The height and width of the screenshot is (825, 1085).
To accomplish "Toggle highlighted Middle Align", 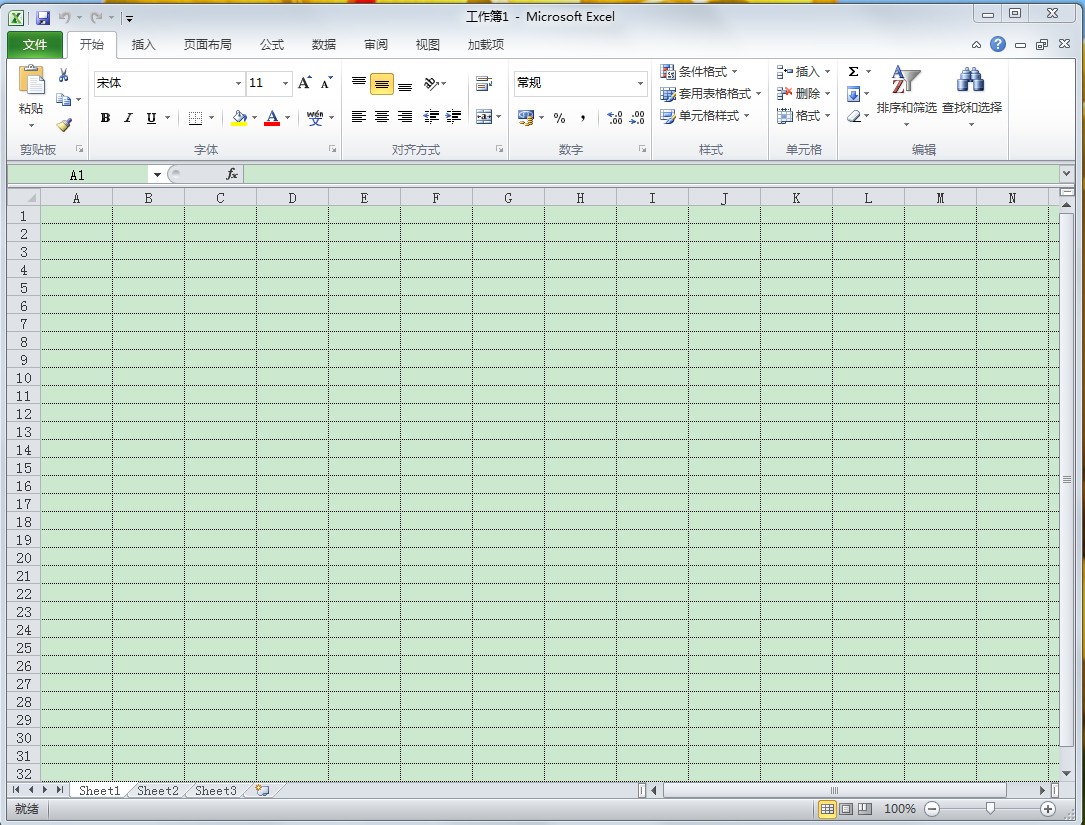I will (x=381, y=84).
